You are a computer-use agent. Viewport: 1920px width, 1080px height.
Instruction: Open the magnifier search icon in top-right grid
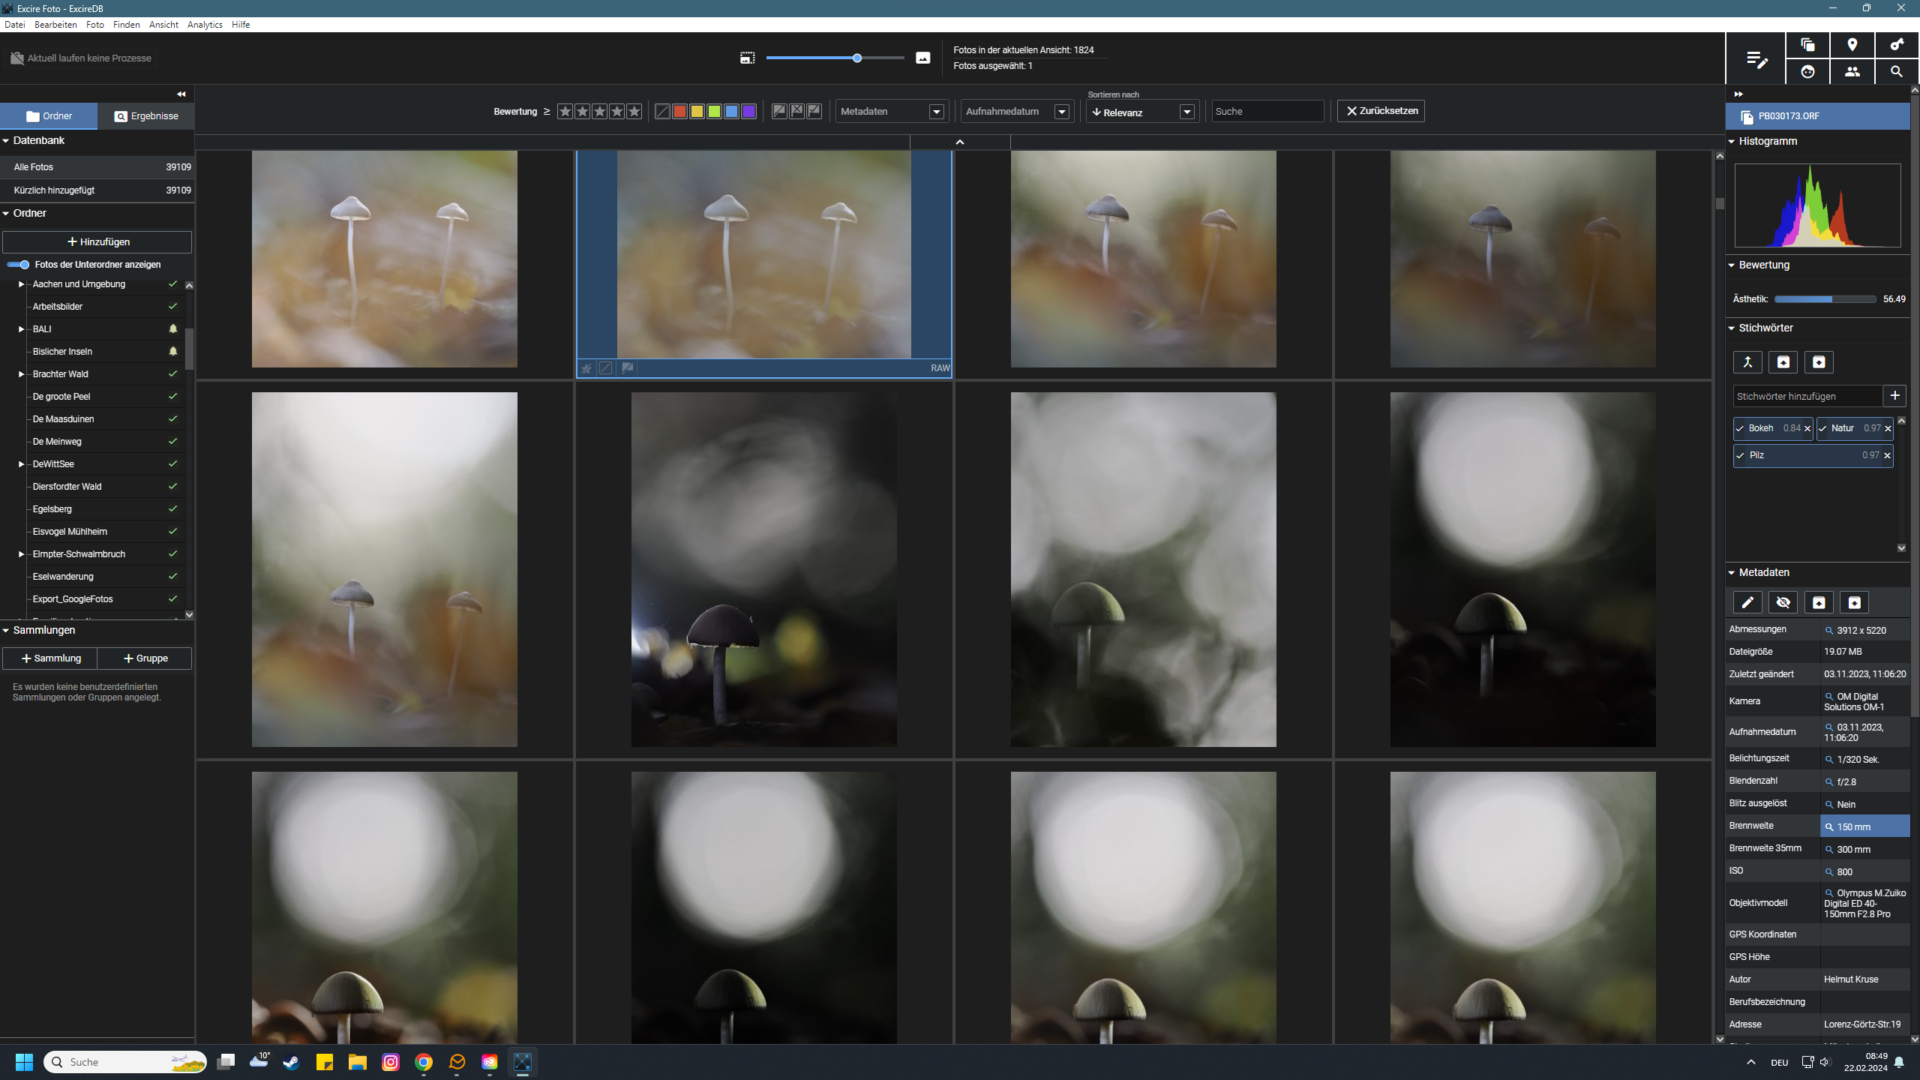pyautogui.click(x=1896, y=71)
